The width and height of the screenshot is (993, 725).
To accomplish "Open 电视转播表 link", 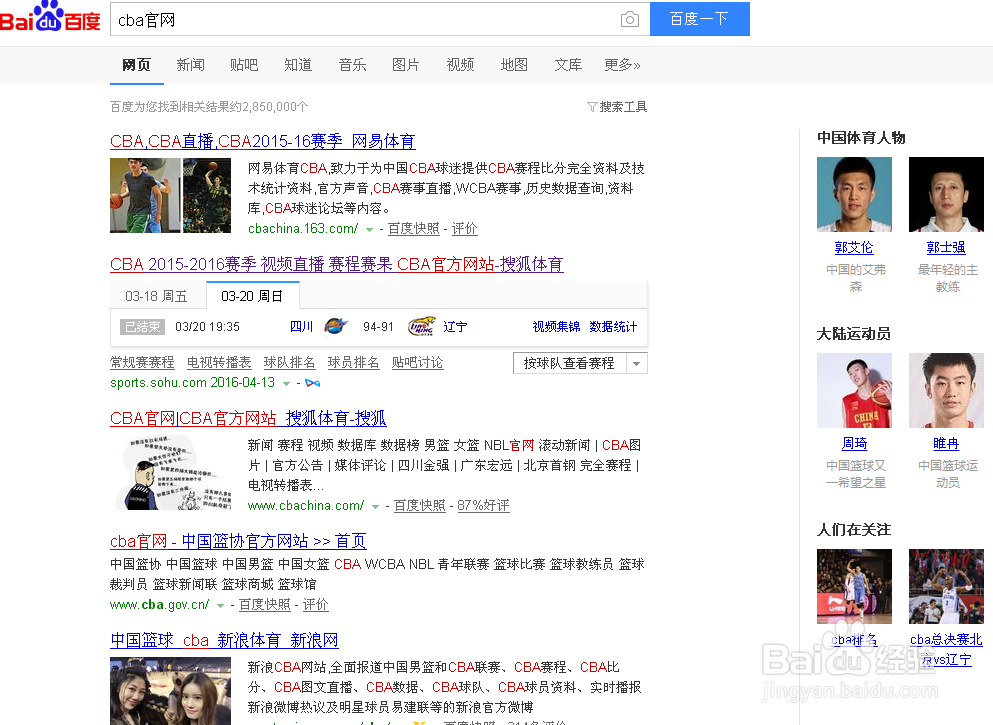I will [x=219, y=362].
